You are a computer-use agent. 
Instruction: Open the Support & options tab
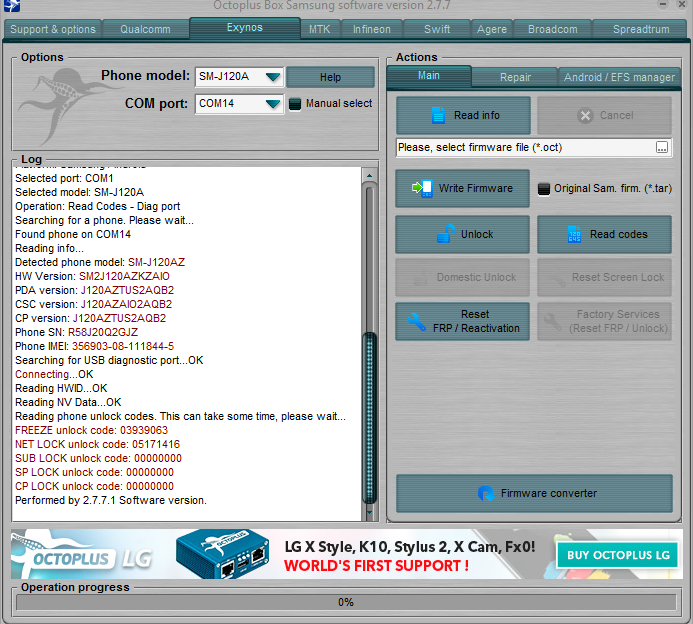53,29
